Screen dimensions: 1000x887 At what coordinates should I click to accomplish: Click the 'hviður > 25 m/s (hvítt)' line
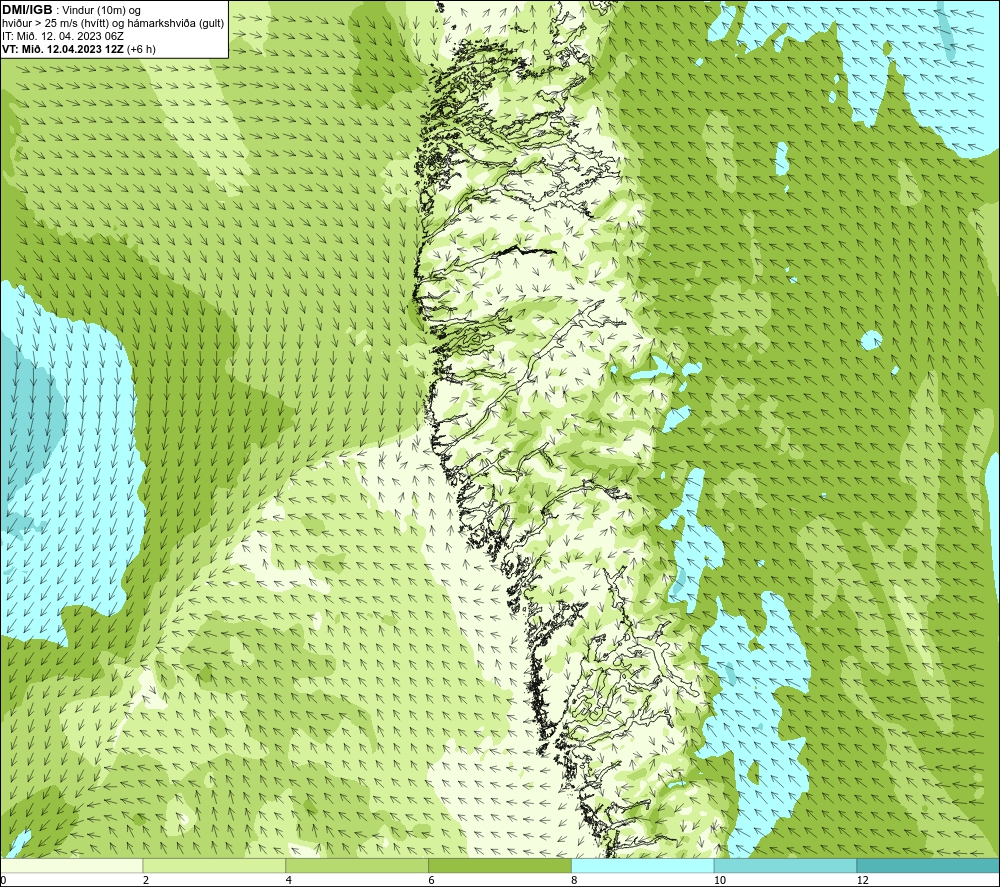(x=113, y=24)
